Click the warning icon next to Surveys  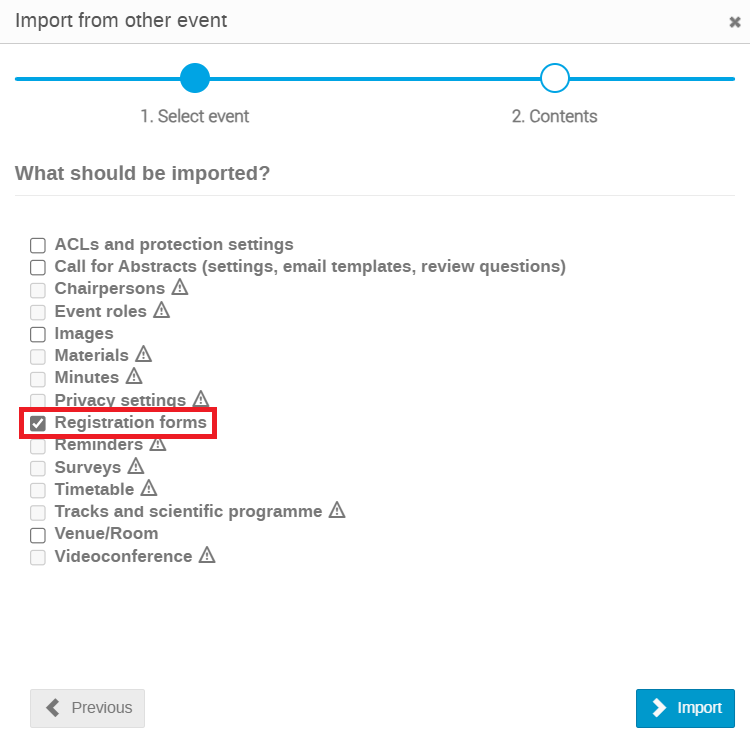pos(136,466)
